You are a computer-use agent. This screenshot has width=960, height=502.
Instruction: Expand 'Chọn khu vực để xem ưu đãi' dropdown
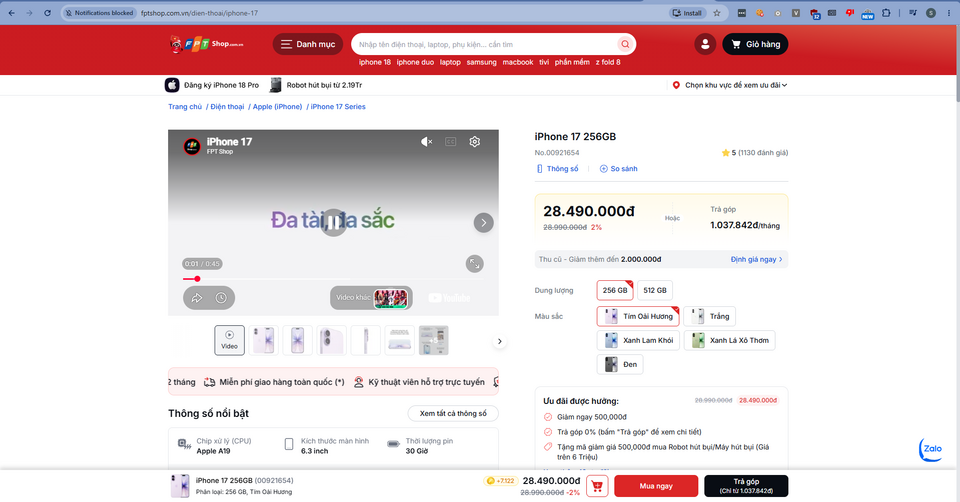730,85
